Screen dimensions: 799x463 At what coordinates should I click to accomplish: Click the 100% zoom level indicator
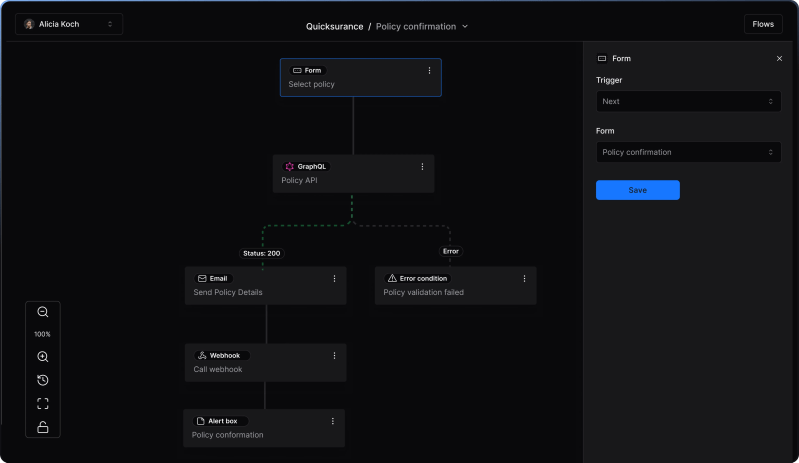42,334
